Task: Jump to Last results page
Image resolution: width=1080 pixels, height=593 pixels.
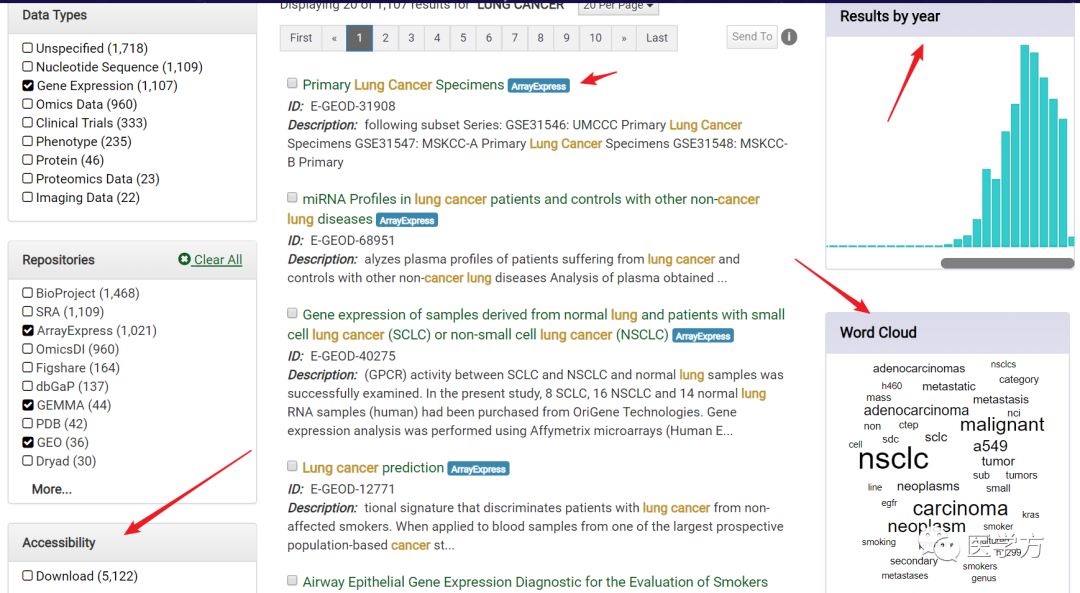Action: pos(657,38)
